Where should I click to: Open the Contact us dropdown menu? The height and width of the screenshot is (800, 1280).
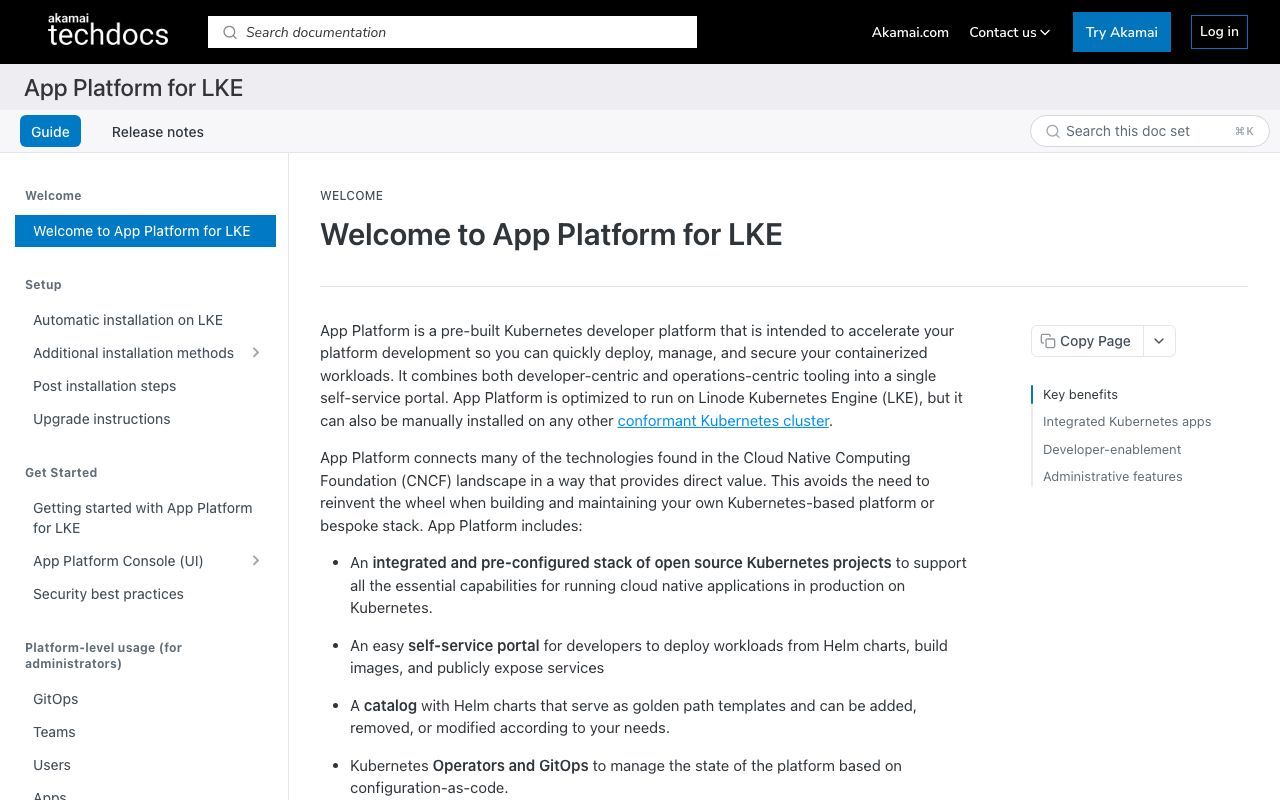click(x=1010, y=32)
